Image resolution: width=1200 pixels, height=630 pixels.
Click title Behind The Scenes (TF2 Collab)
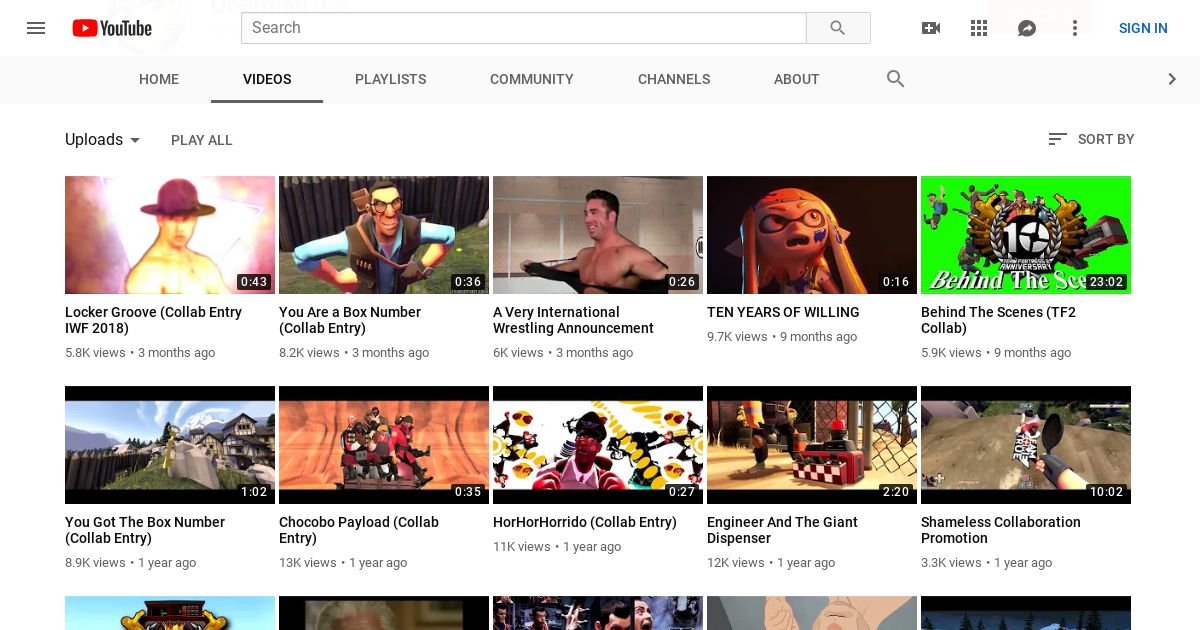point(998,320)
